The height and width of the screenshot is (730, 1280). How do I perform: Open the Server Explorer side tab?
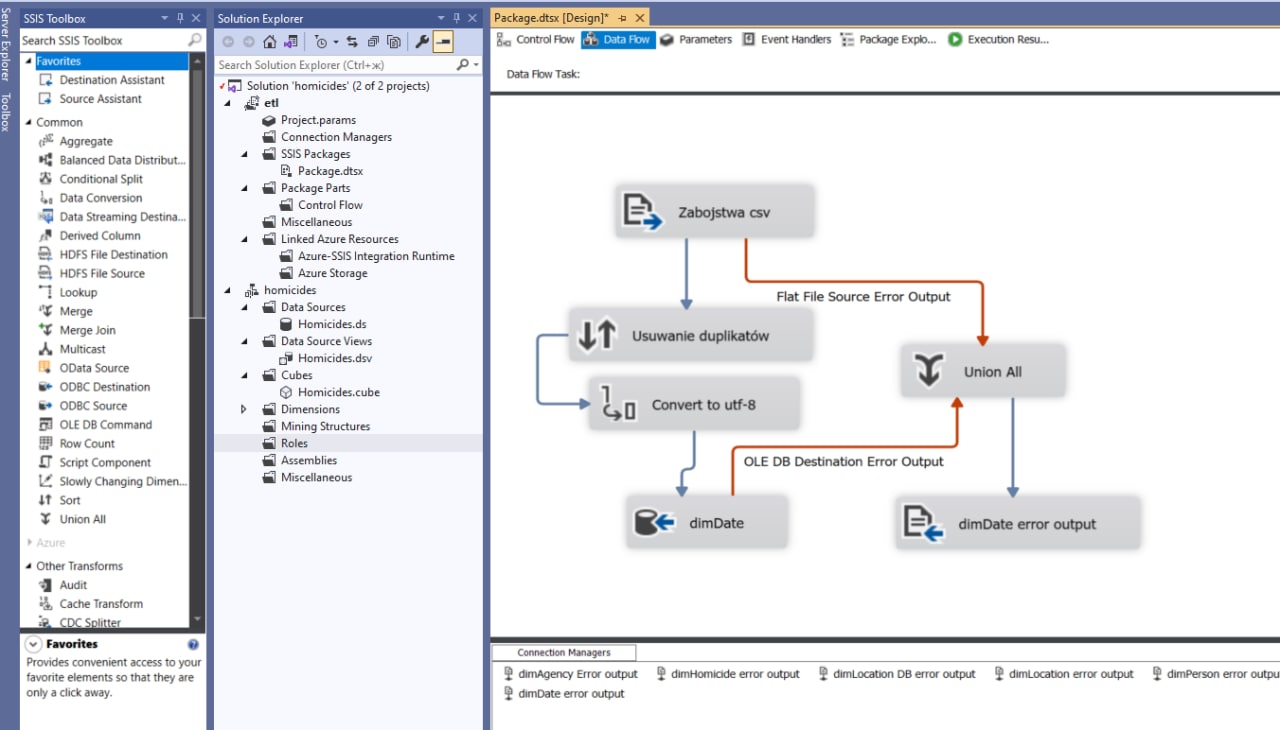pos(8,47)
